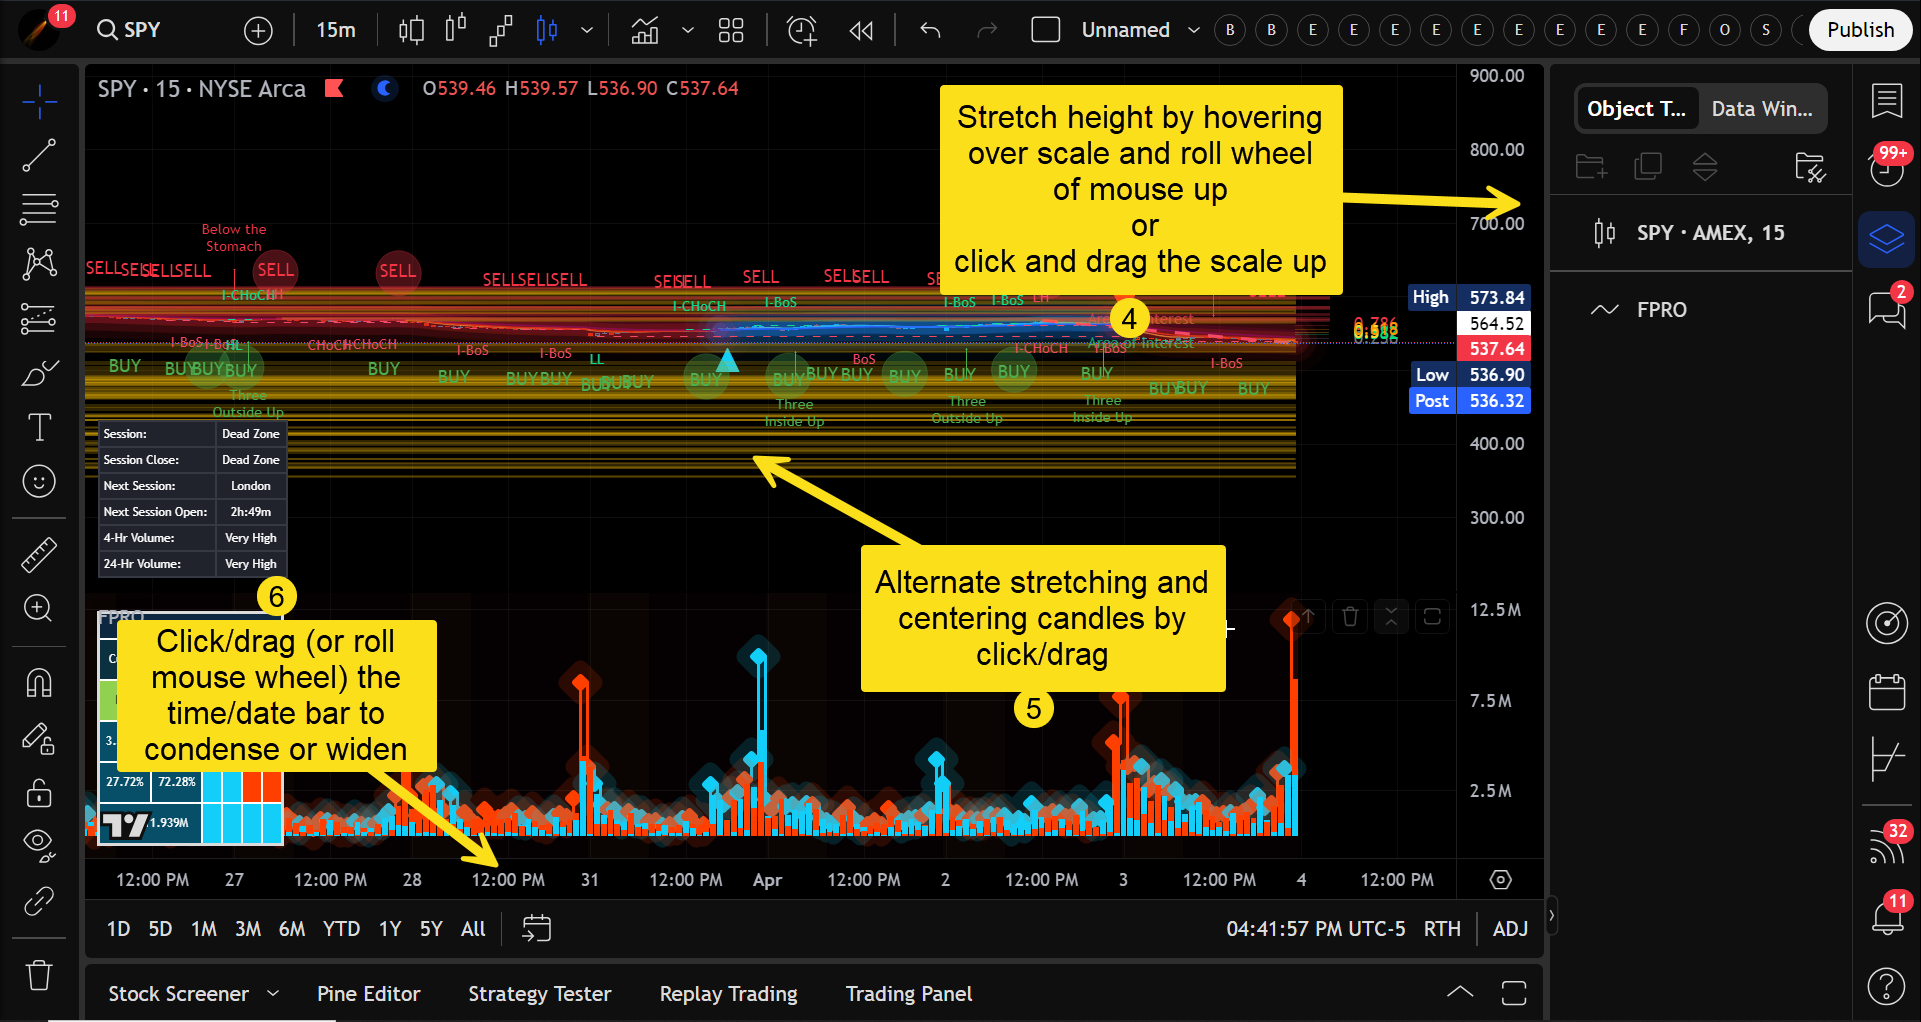This screenshot has height=1022, width=1921.
Task: Open the indicators chart icon
Action: click(x=645, y=30)
